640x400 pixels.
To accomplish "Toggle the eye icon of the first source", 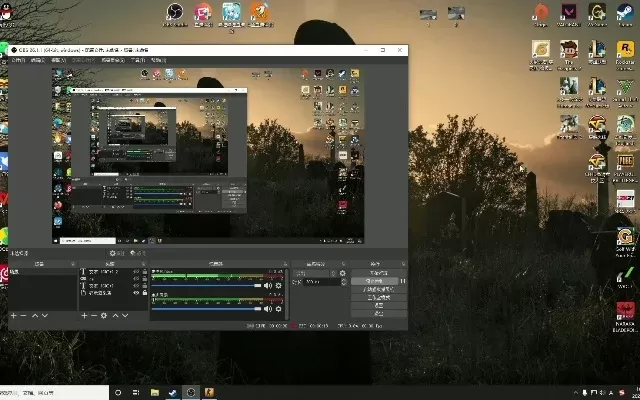I will coord(137,272).
